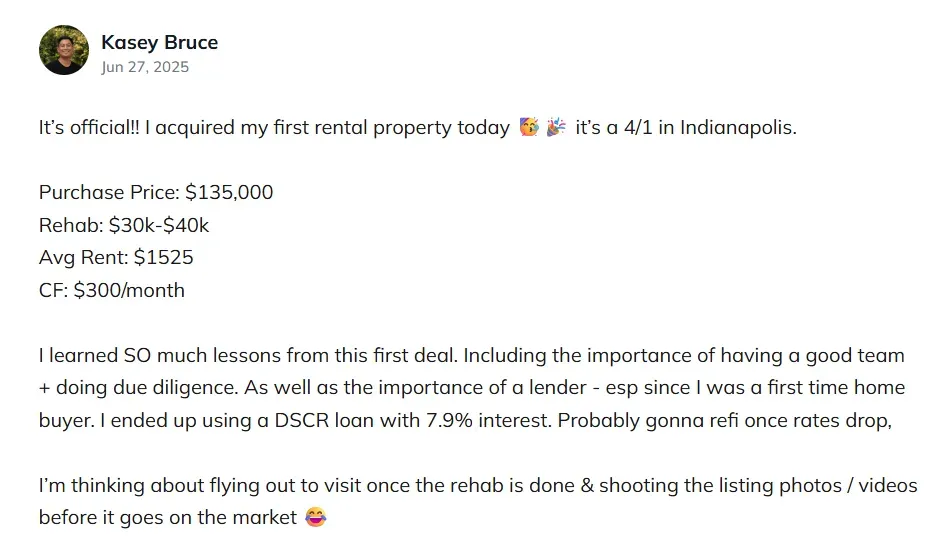Click the word Indianapolis
The image size is (942, 537).
click(738, 128)
